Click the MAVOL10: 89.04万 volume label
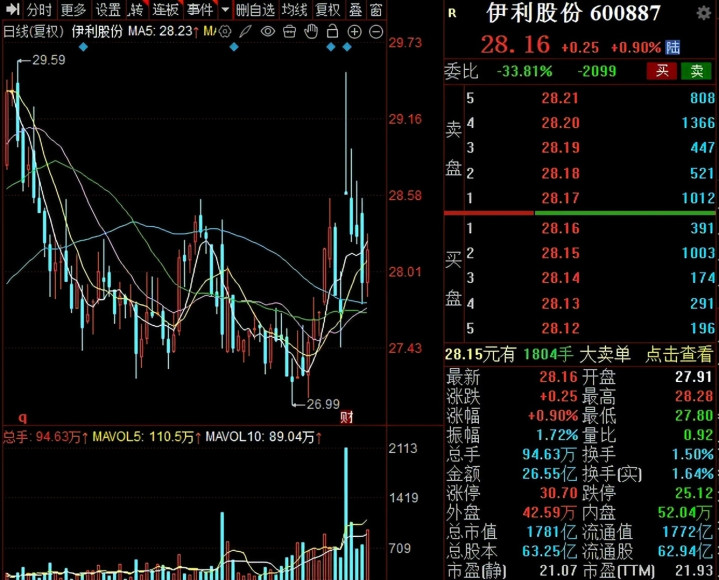This screenshot has width=719, height=580. point(264,436)
